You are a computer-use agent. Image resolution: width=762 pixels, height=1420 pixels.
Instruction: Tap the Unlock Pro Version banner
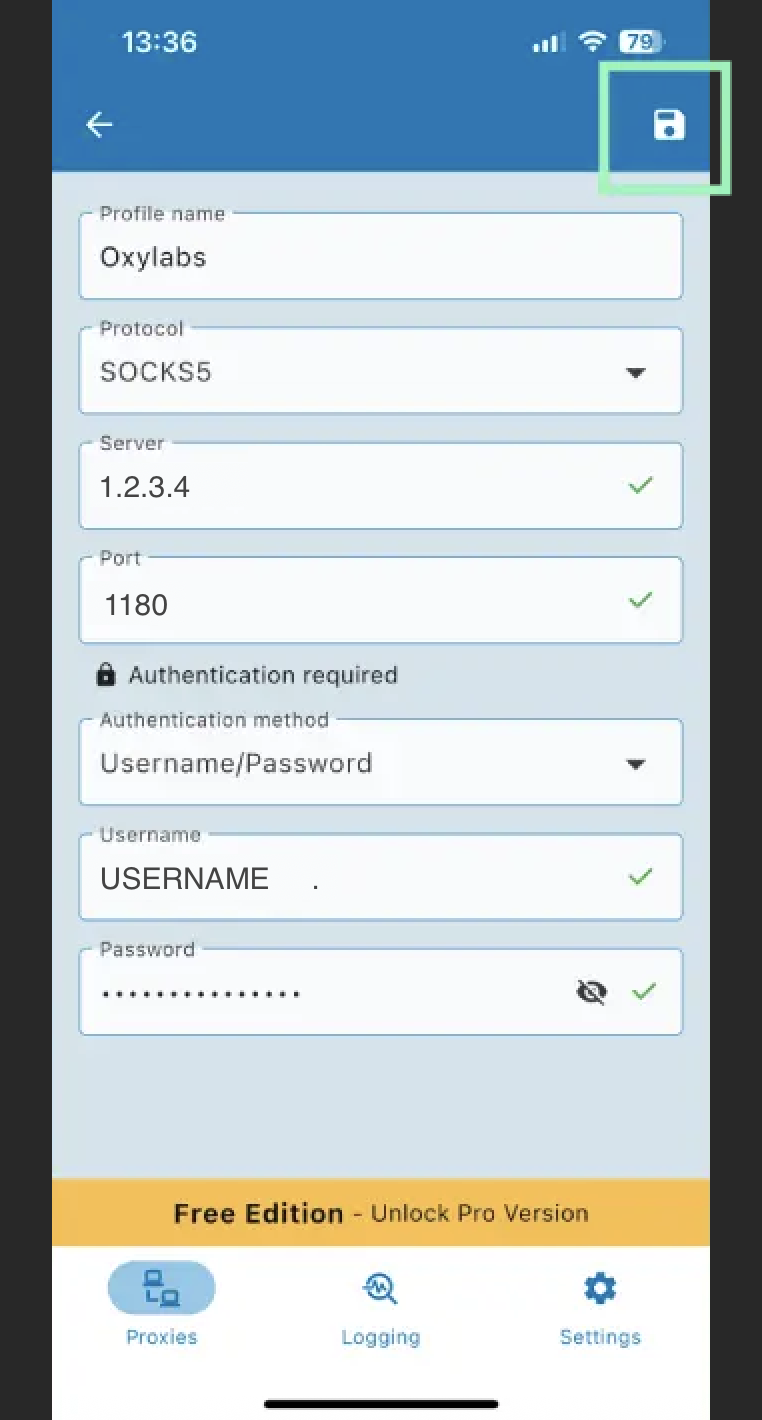point(381,1213)
